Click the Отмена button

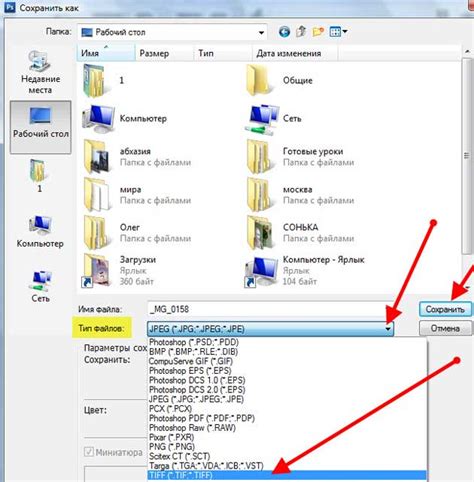tap(445, 328)
